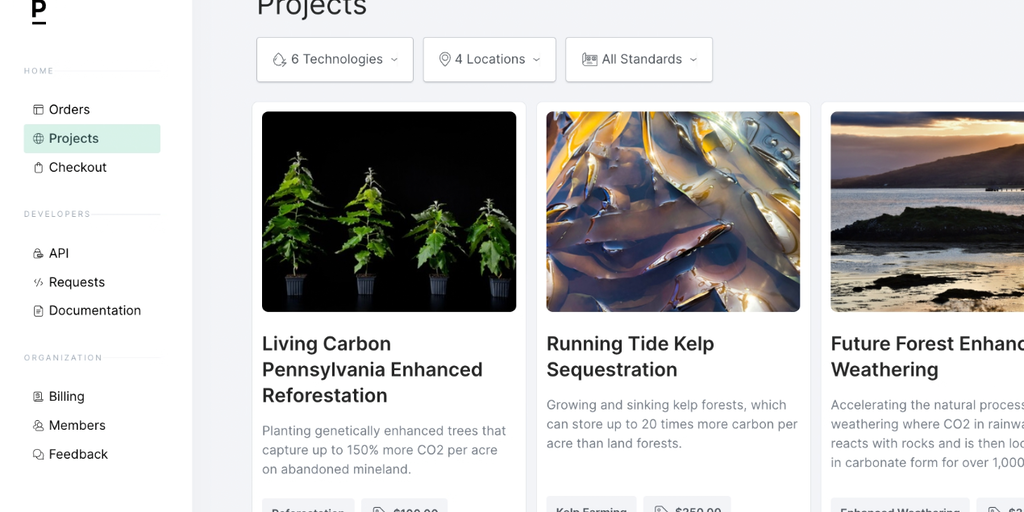Expand the 4 Locations filter dropdown

[489, 60]
